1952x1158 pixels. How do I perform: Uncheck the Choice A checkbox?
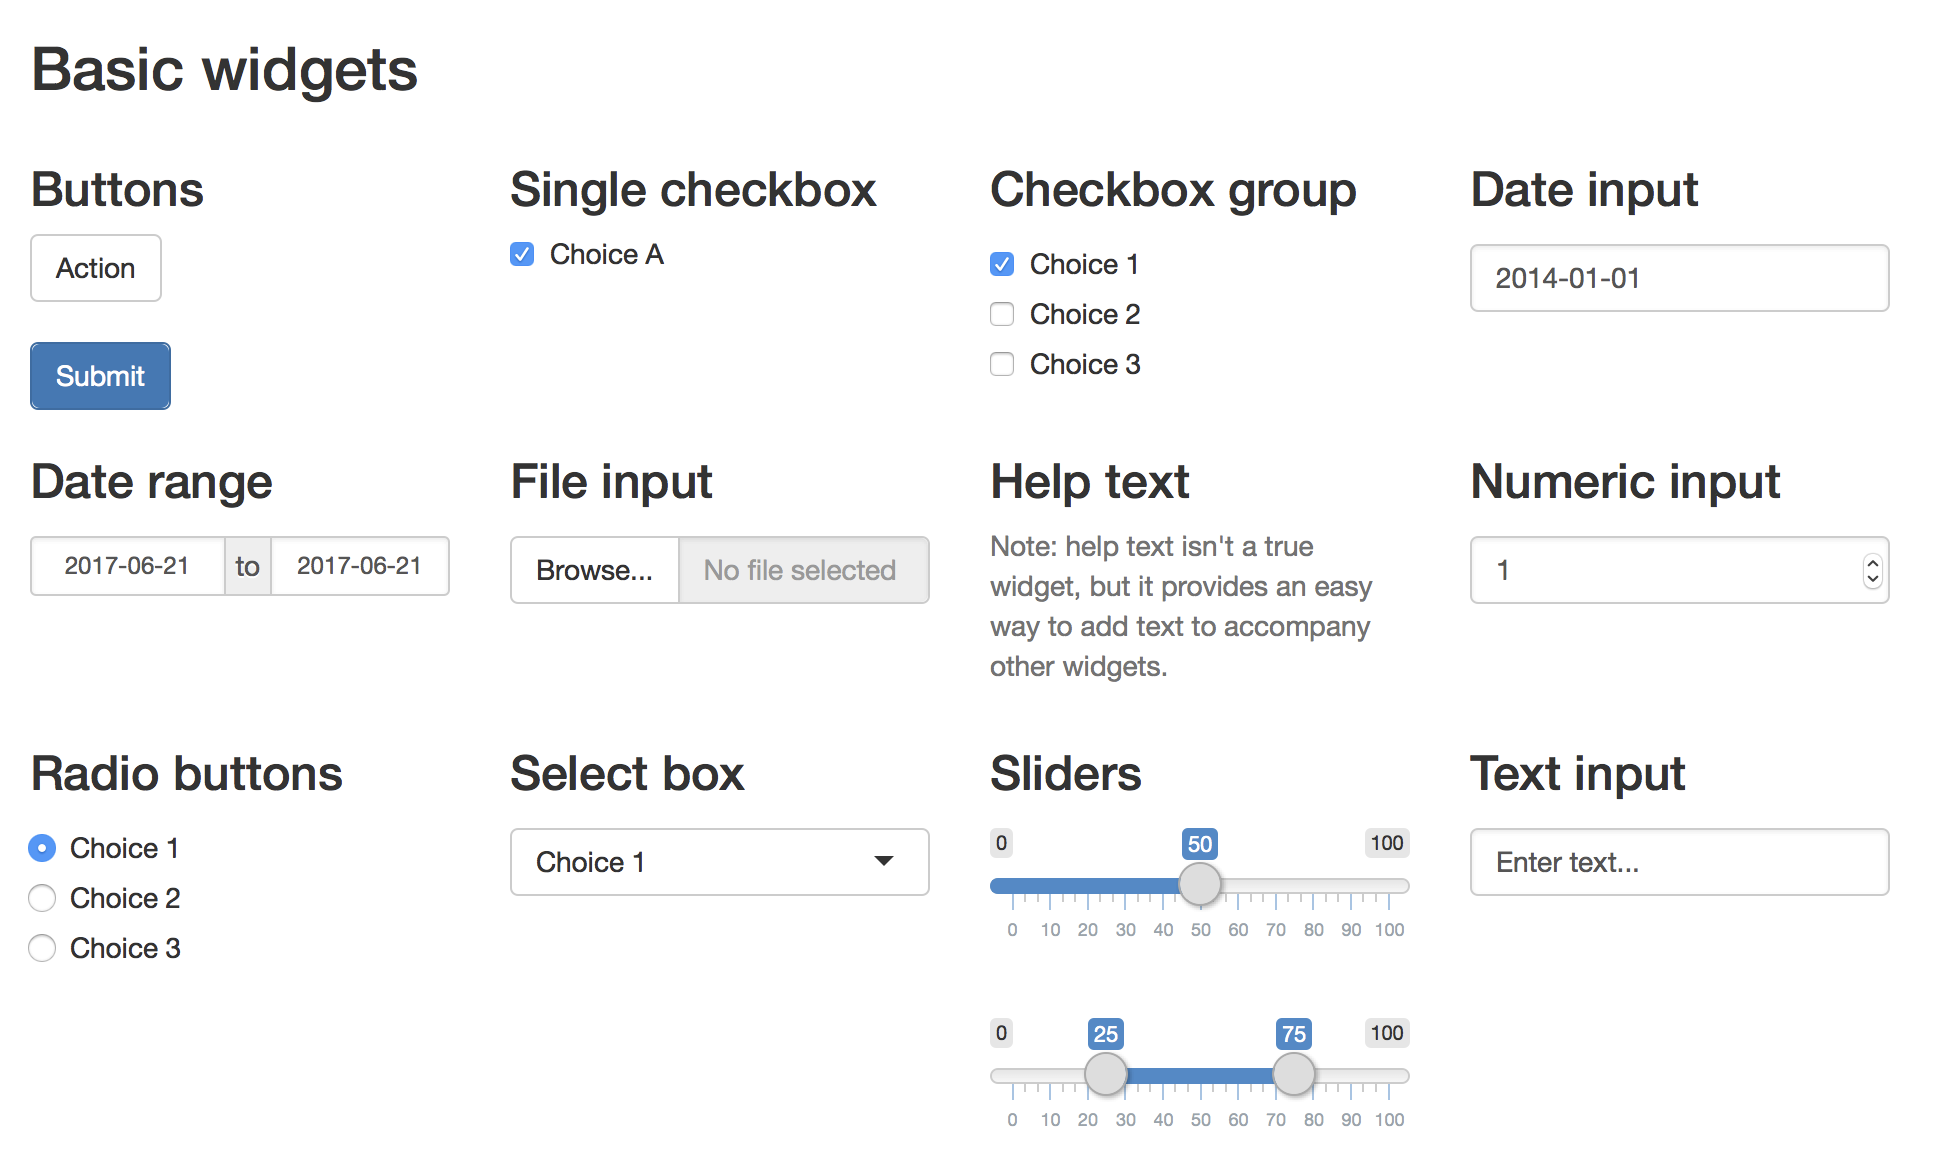tap(521, 254)
